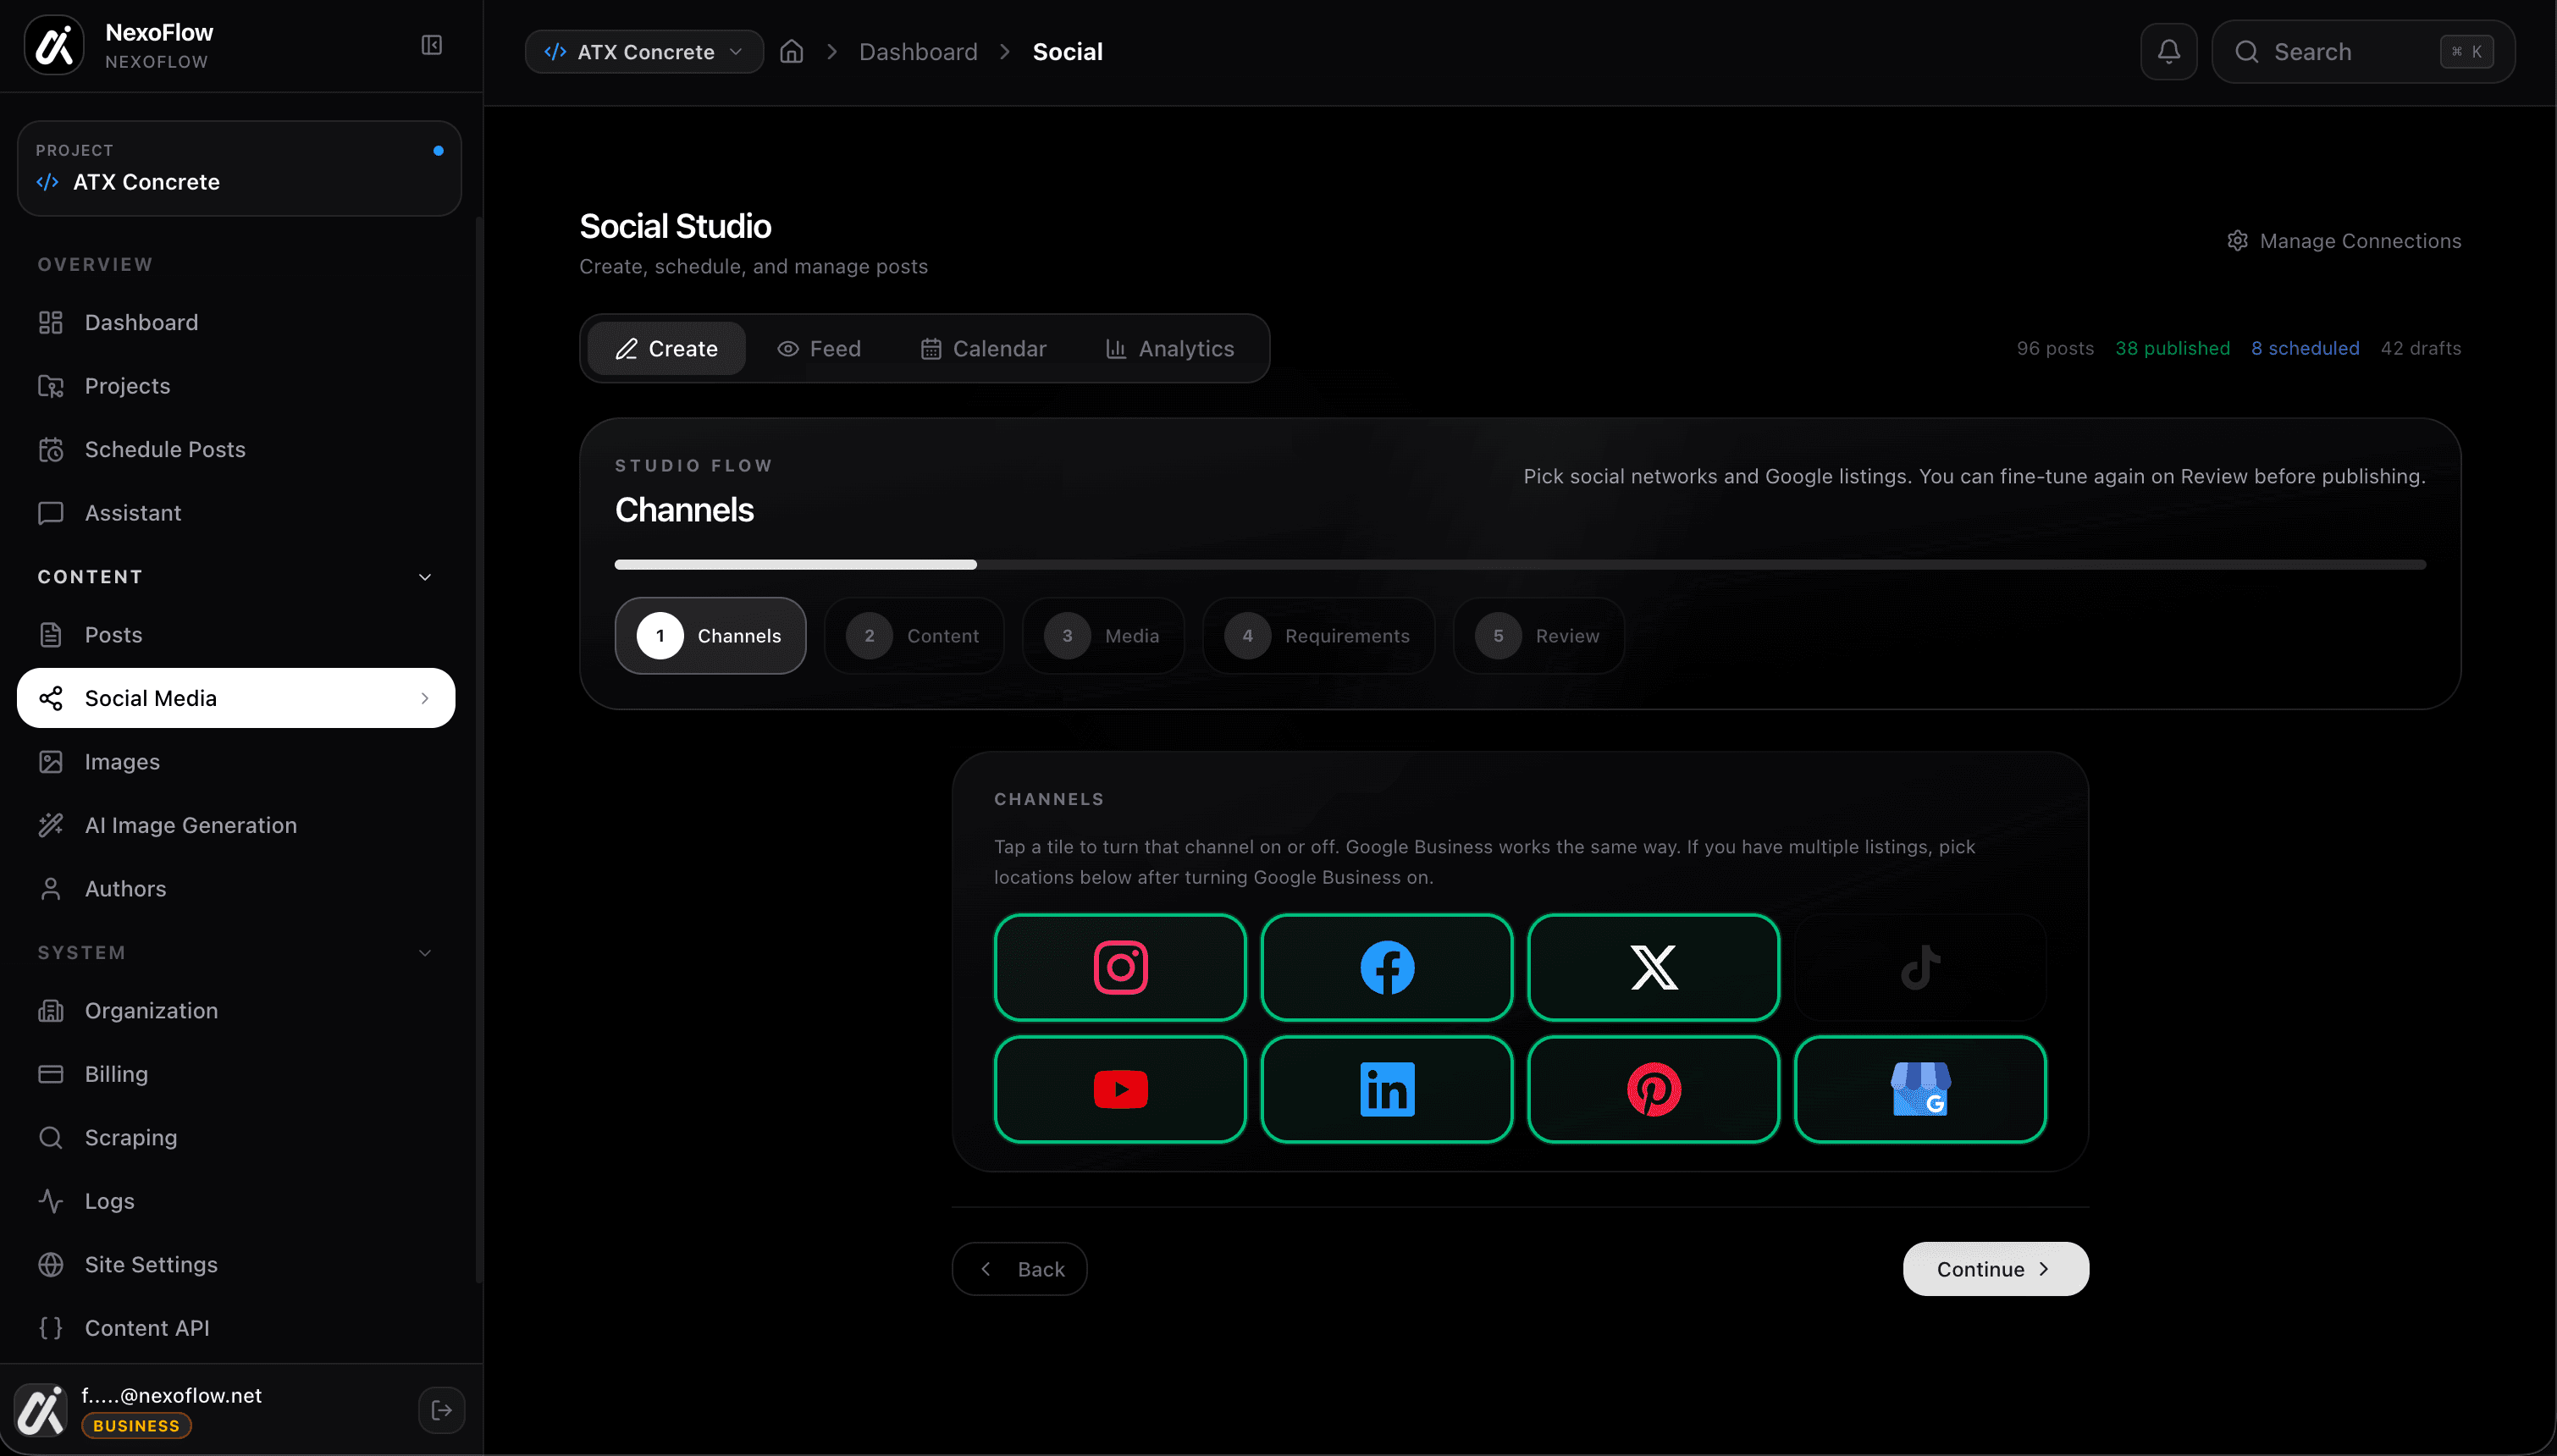Image resolution: width=2557 pixels, height=1456 pixels.
Task: Click the Continue button
Action: click(1995, 1269)
